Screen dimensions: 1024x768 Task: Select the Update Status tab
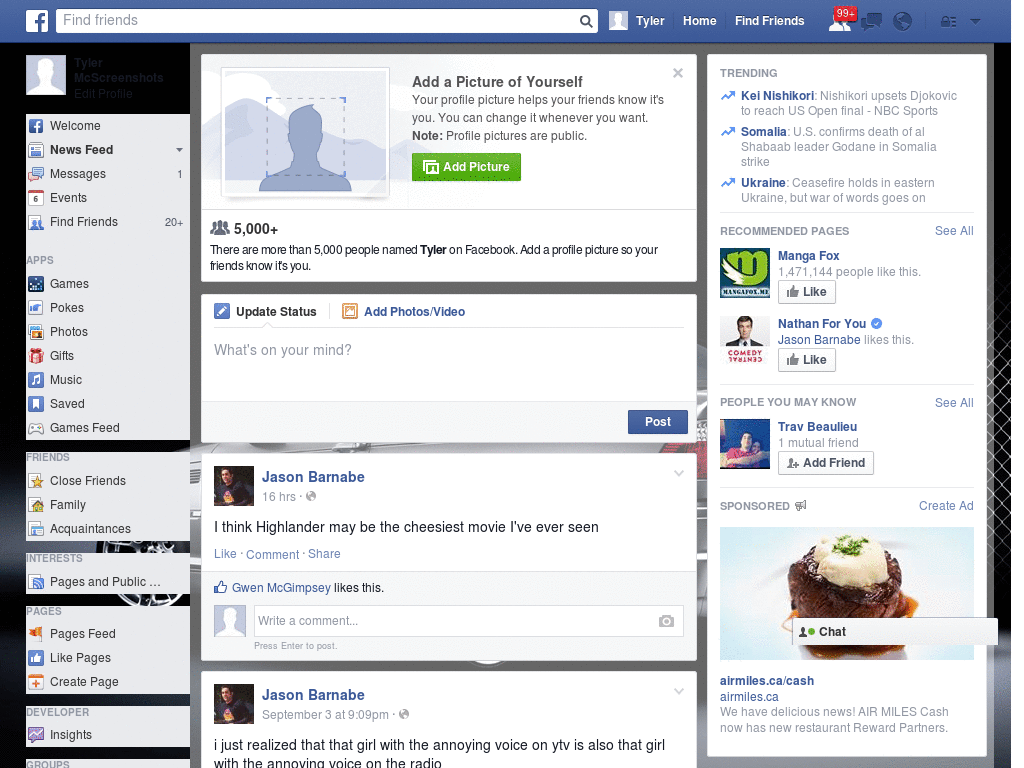[x=266, y=312]
